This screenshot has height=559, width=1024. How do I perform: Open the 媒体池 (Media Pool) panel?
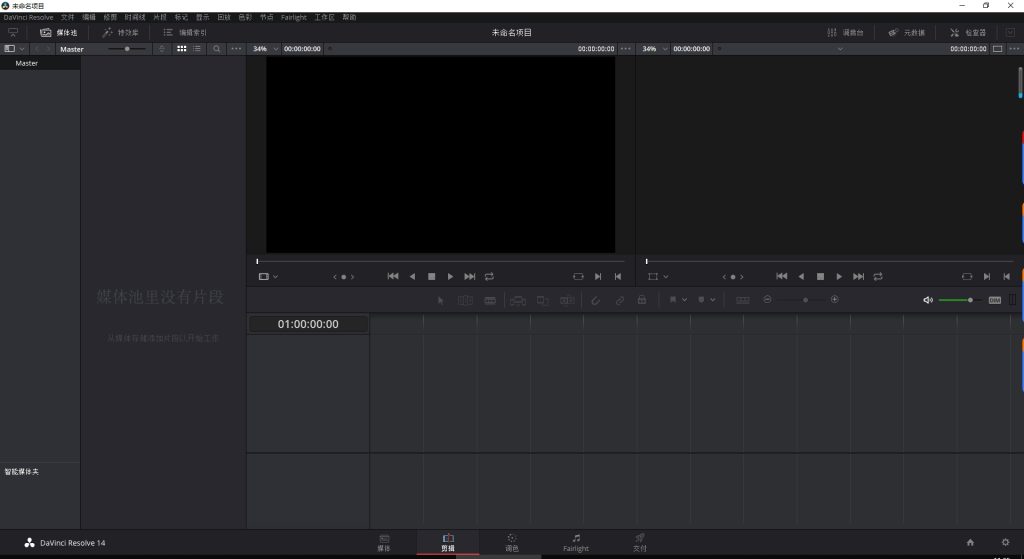(x=58, y=32)
